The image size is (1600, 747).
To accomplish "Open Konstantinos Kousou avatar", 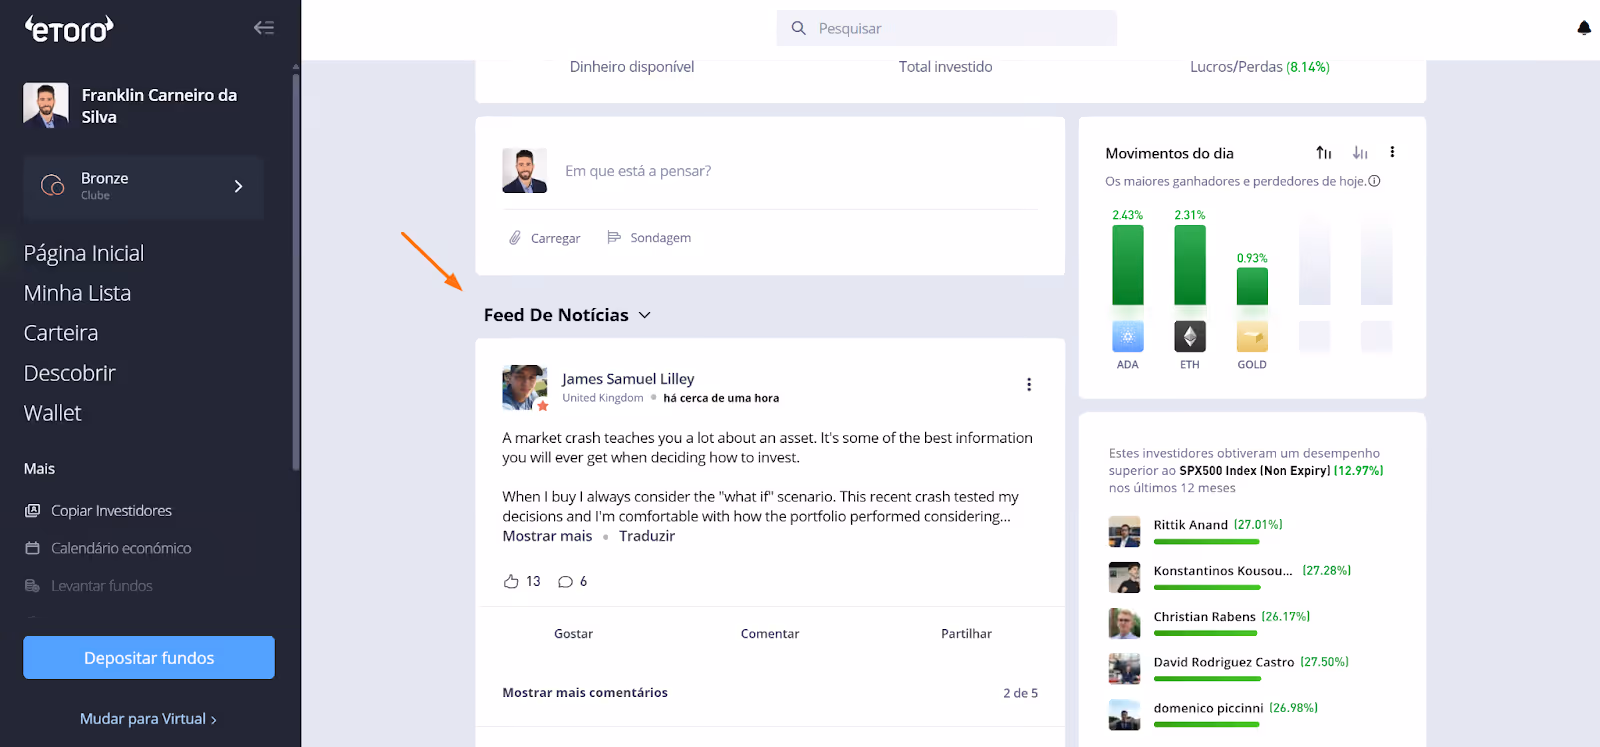I will coord(1124,577).
